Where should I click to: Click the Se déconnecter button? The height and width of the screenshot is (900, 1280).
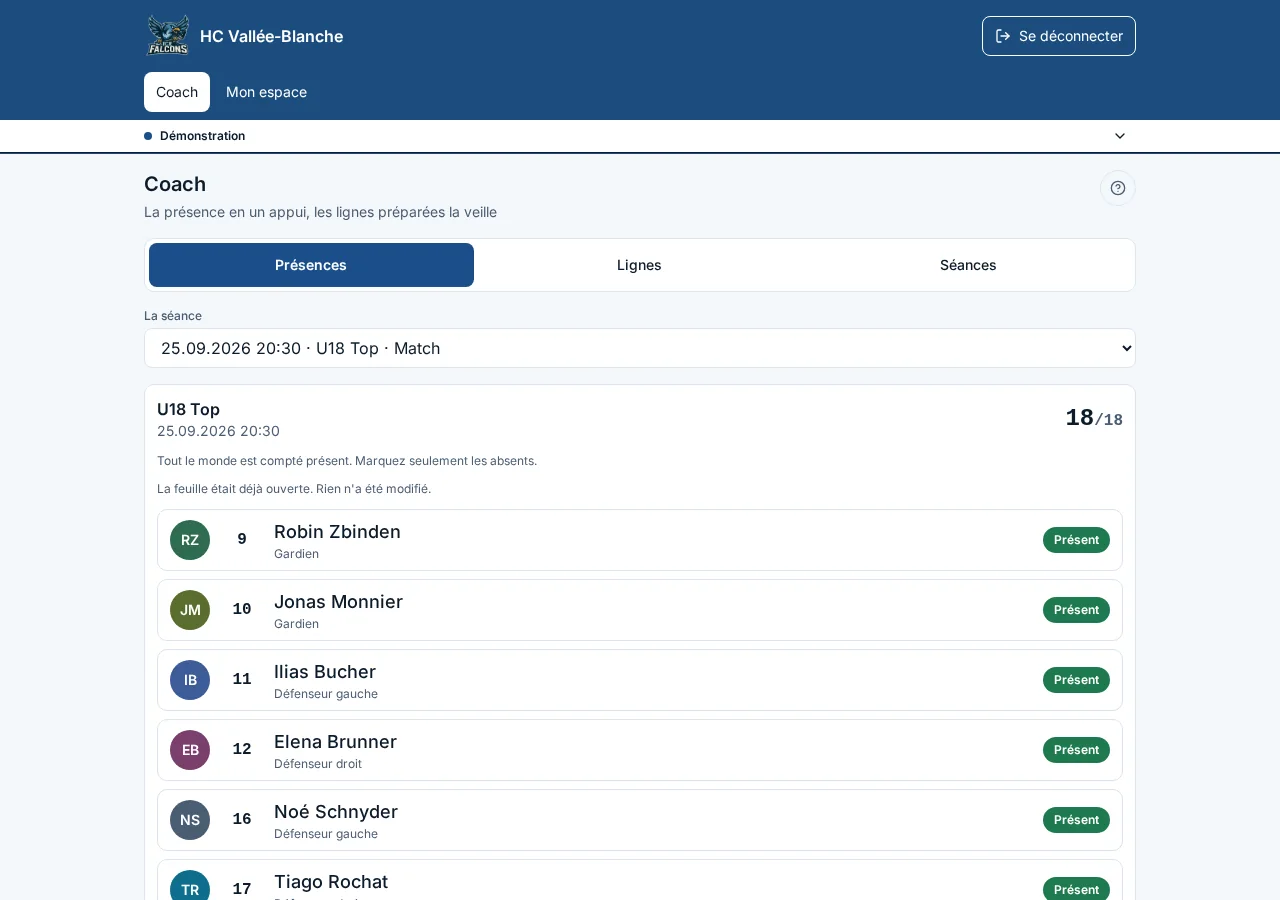tap(1059, 36)
